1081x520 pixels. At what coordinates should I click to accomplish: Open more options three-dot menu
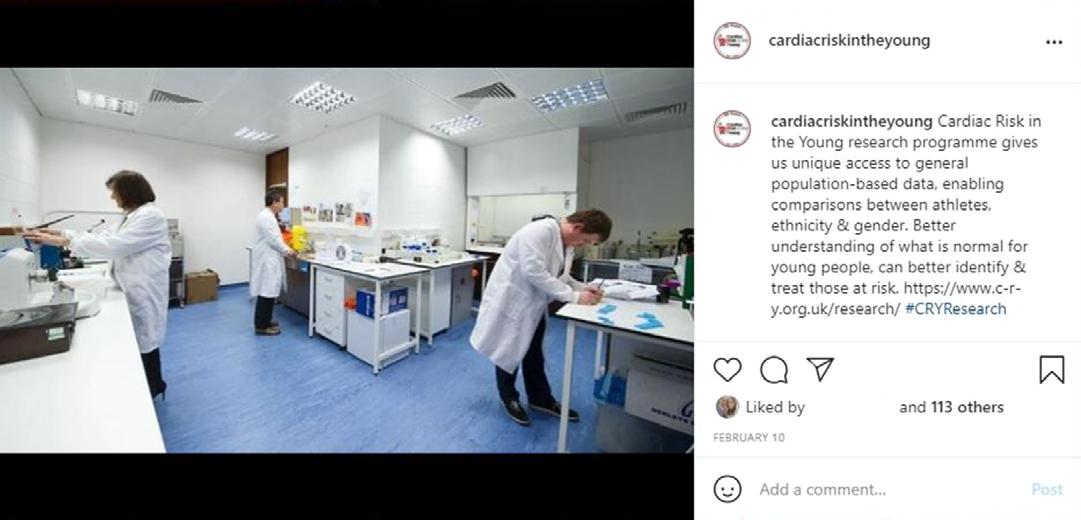[1053, 41]
